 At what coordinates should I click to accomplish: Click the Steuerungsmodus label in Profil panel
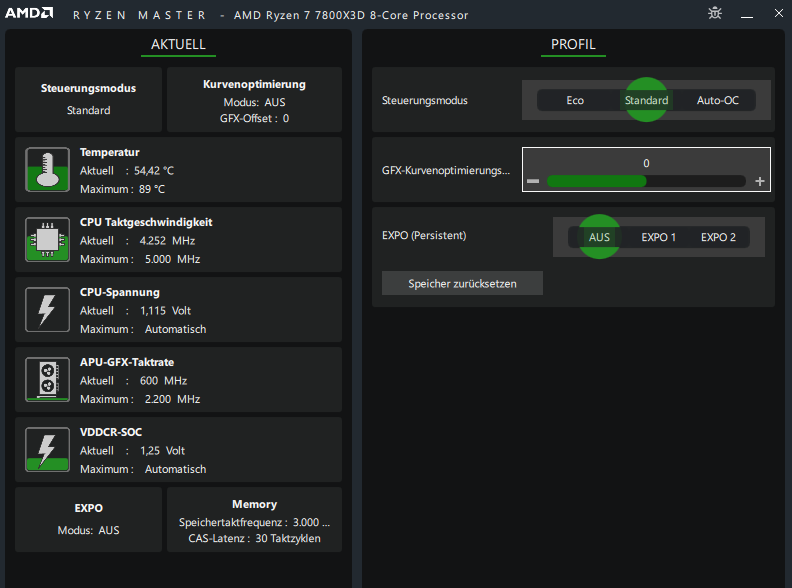click(x=424, y=100)
